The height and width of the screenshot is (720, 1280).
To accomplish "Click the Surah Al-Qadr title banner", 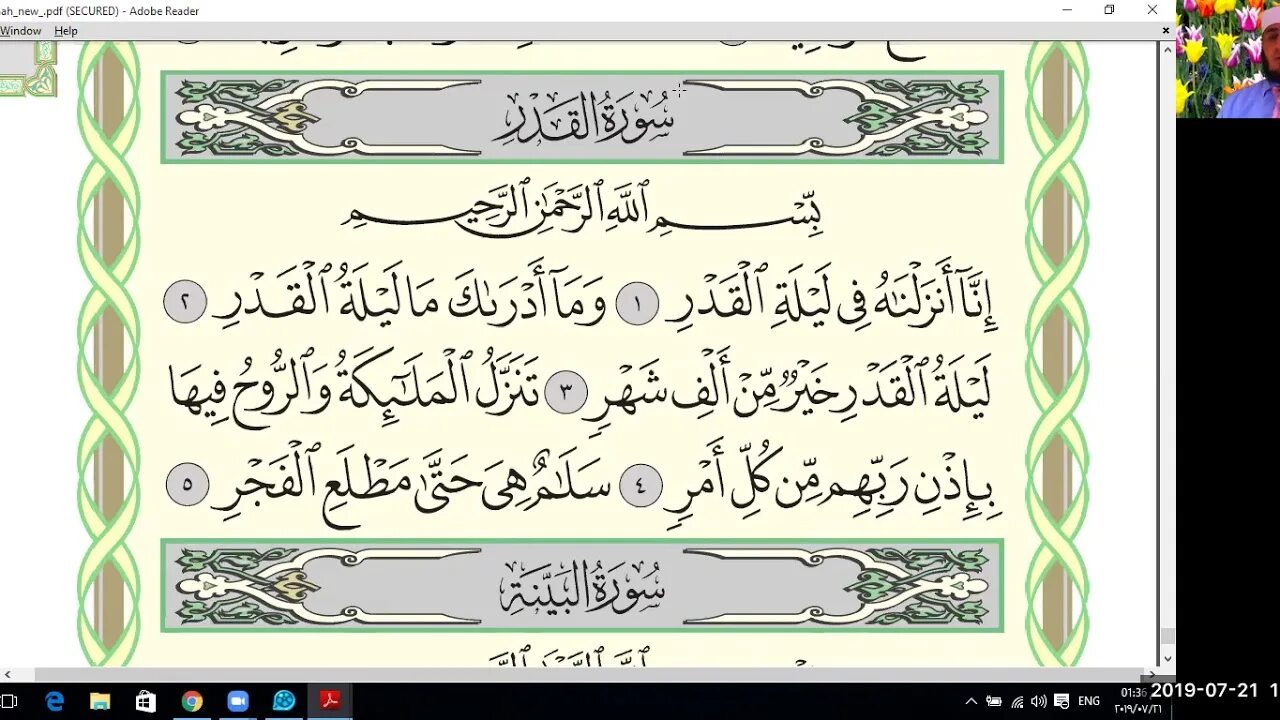I will pos(582,117).
